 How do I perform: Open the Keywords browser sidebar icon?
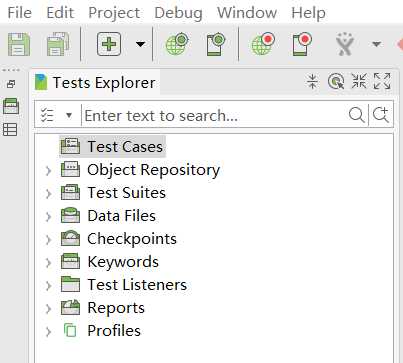(11, 106)
